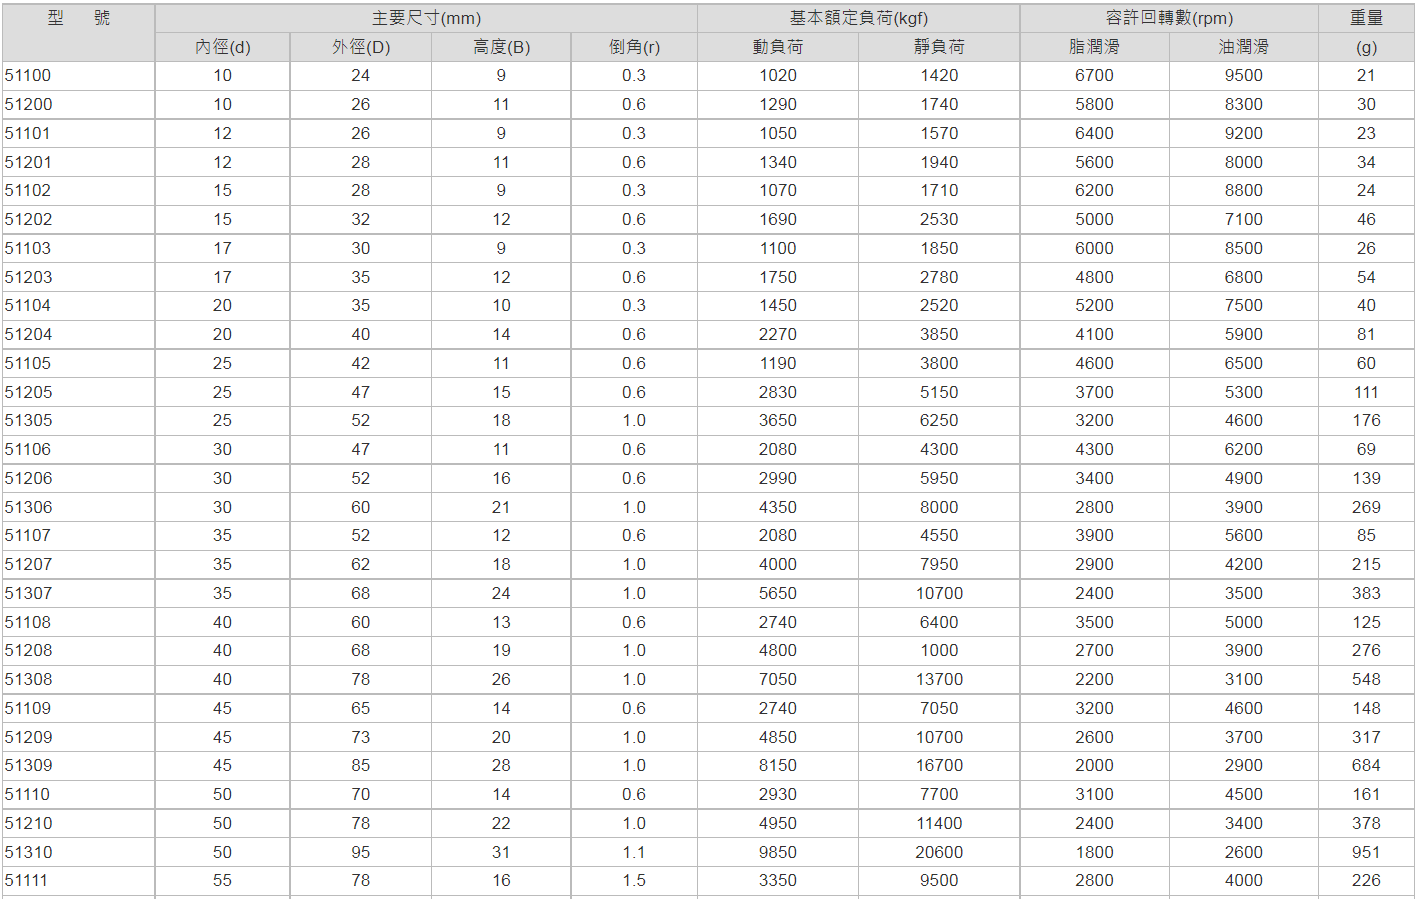Click the 型號 column header
The height and width of the screenshot is (899, 1417).
tap(78, 18)
